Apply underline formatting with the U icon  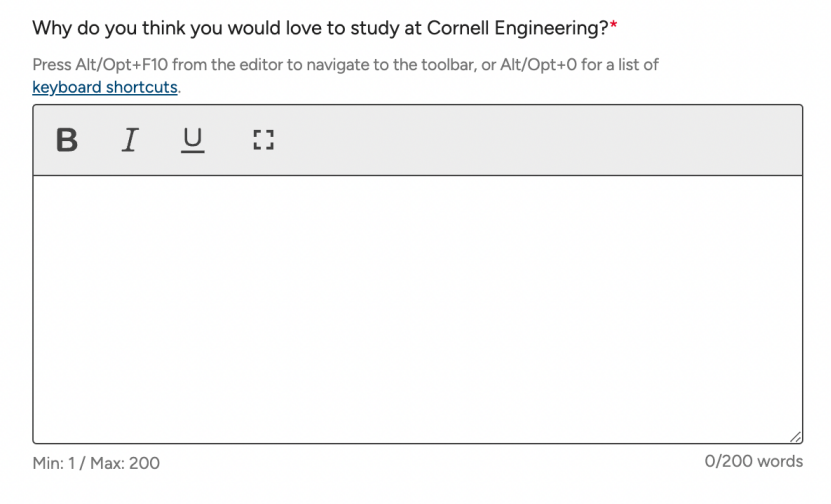pos(192,140)
